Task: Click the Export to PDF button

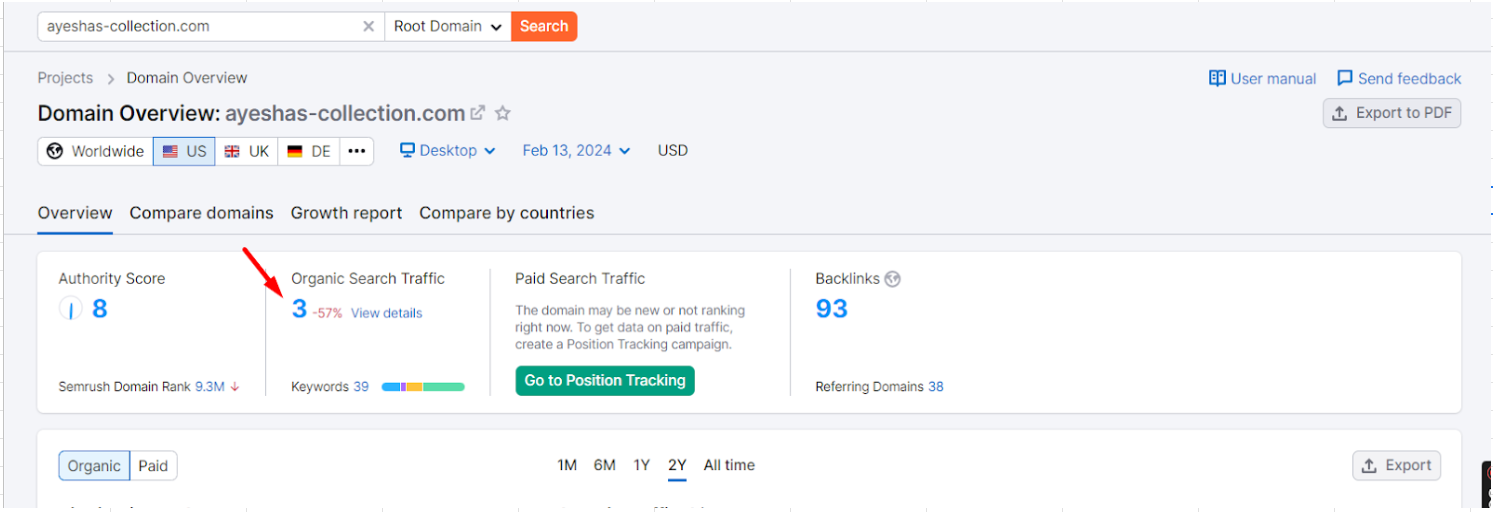Action: (x=1392, y=113)
